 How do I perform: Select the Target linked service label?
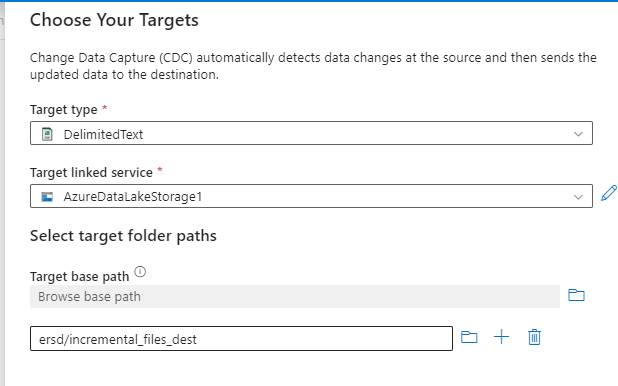91,172
